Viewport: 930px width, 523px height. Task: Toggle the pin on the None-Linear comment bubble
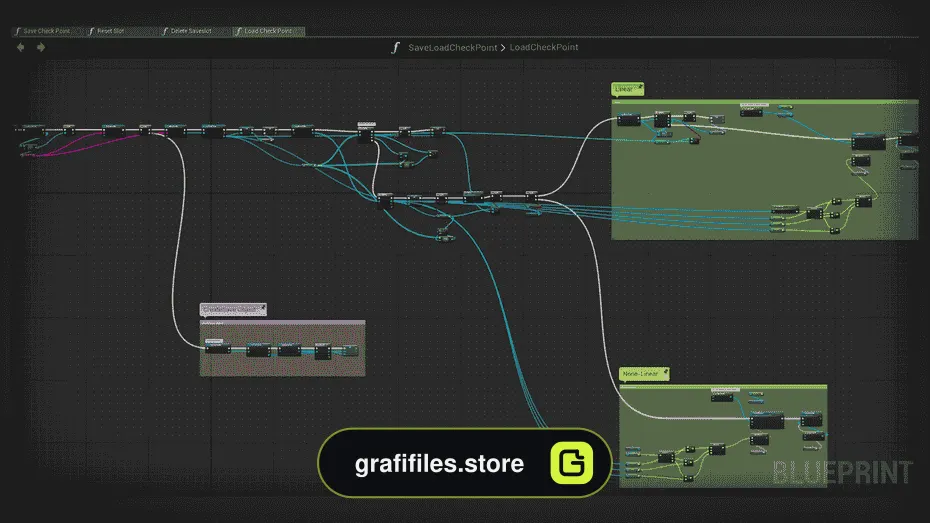coord(665,372)
